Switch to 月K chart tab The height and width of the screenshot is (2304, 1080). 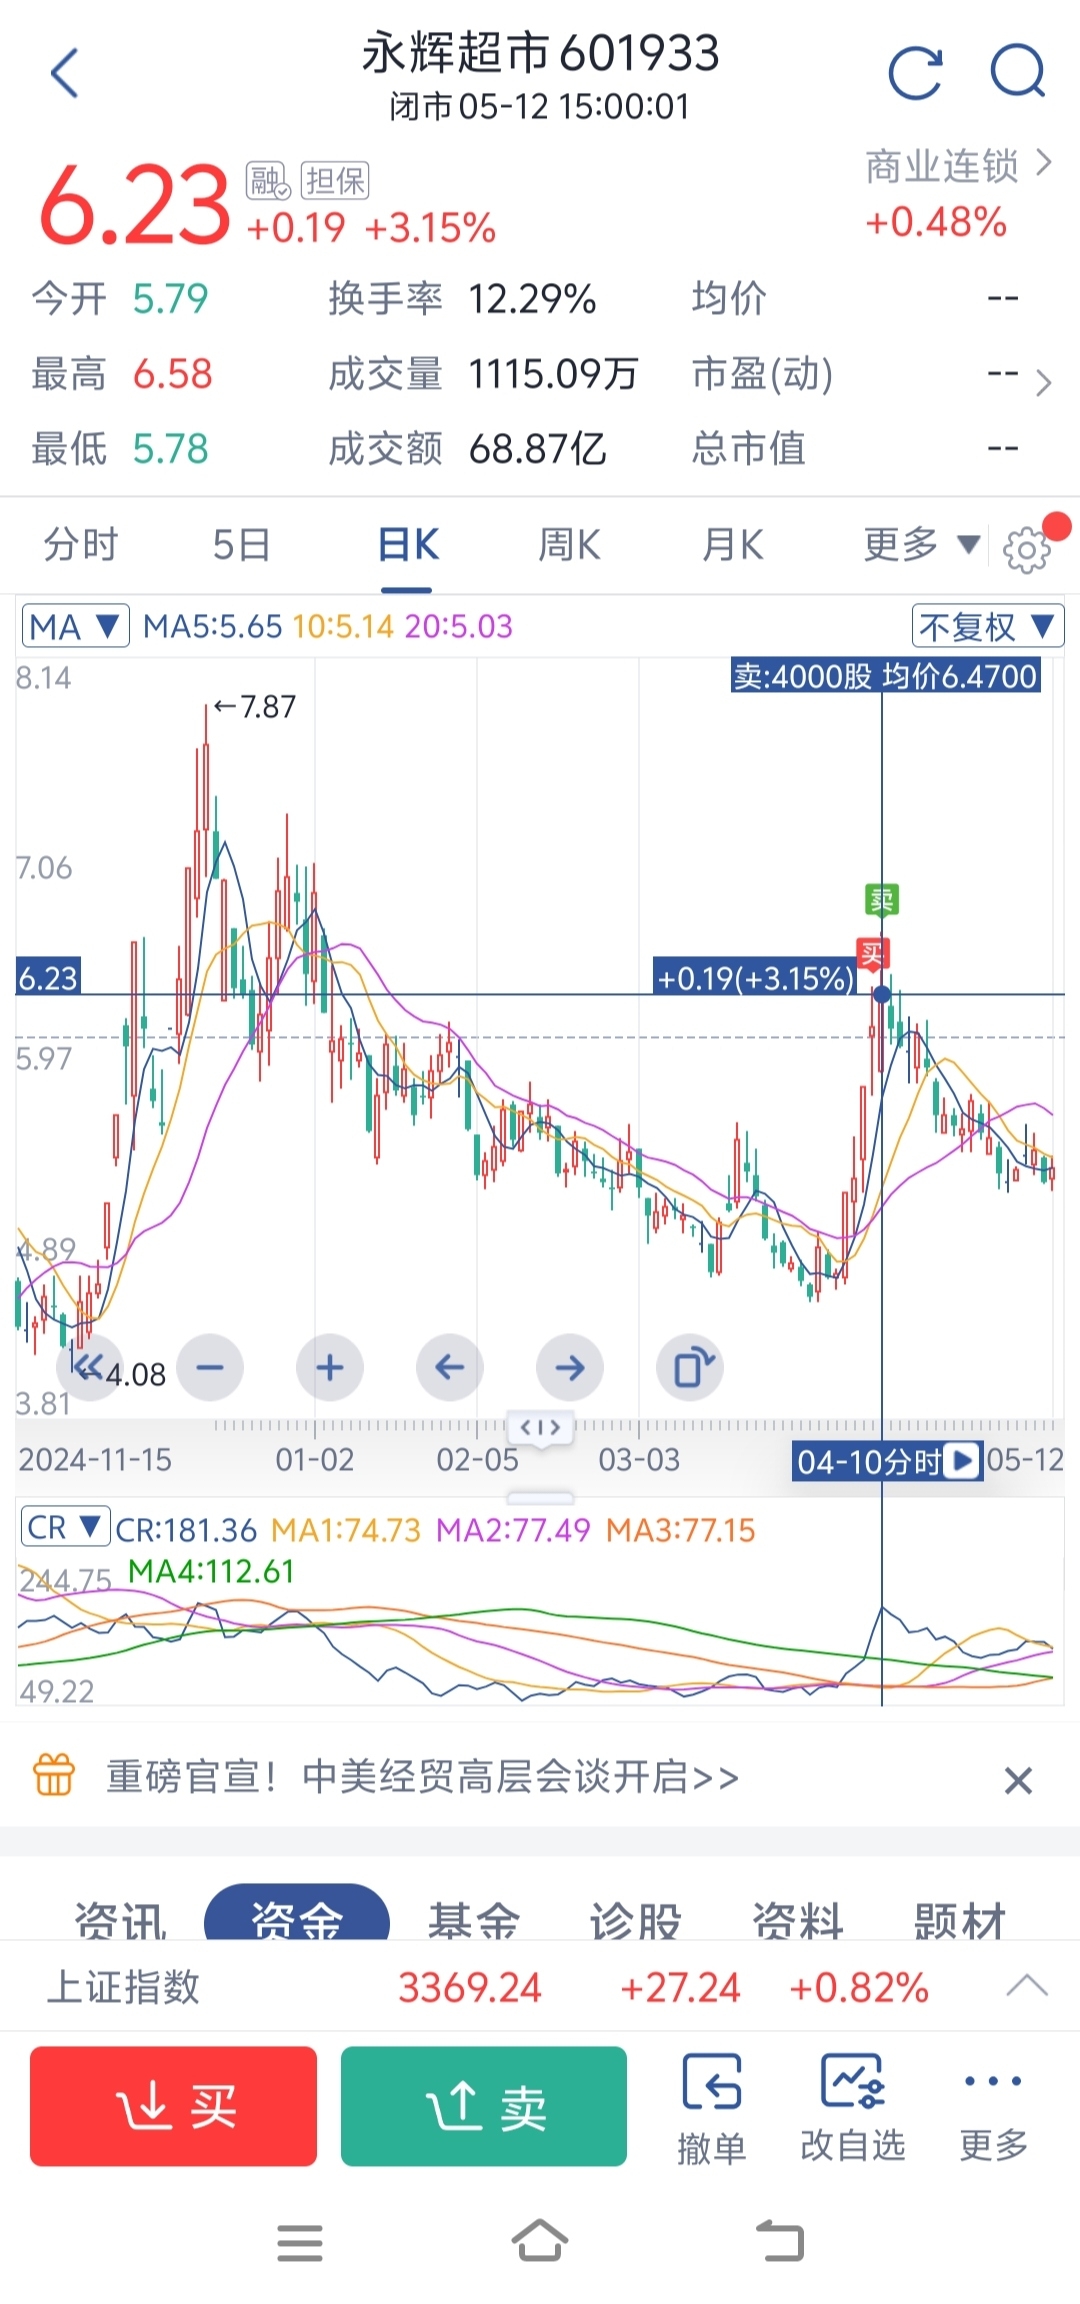coord(733,545)
